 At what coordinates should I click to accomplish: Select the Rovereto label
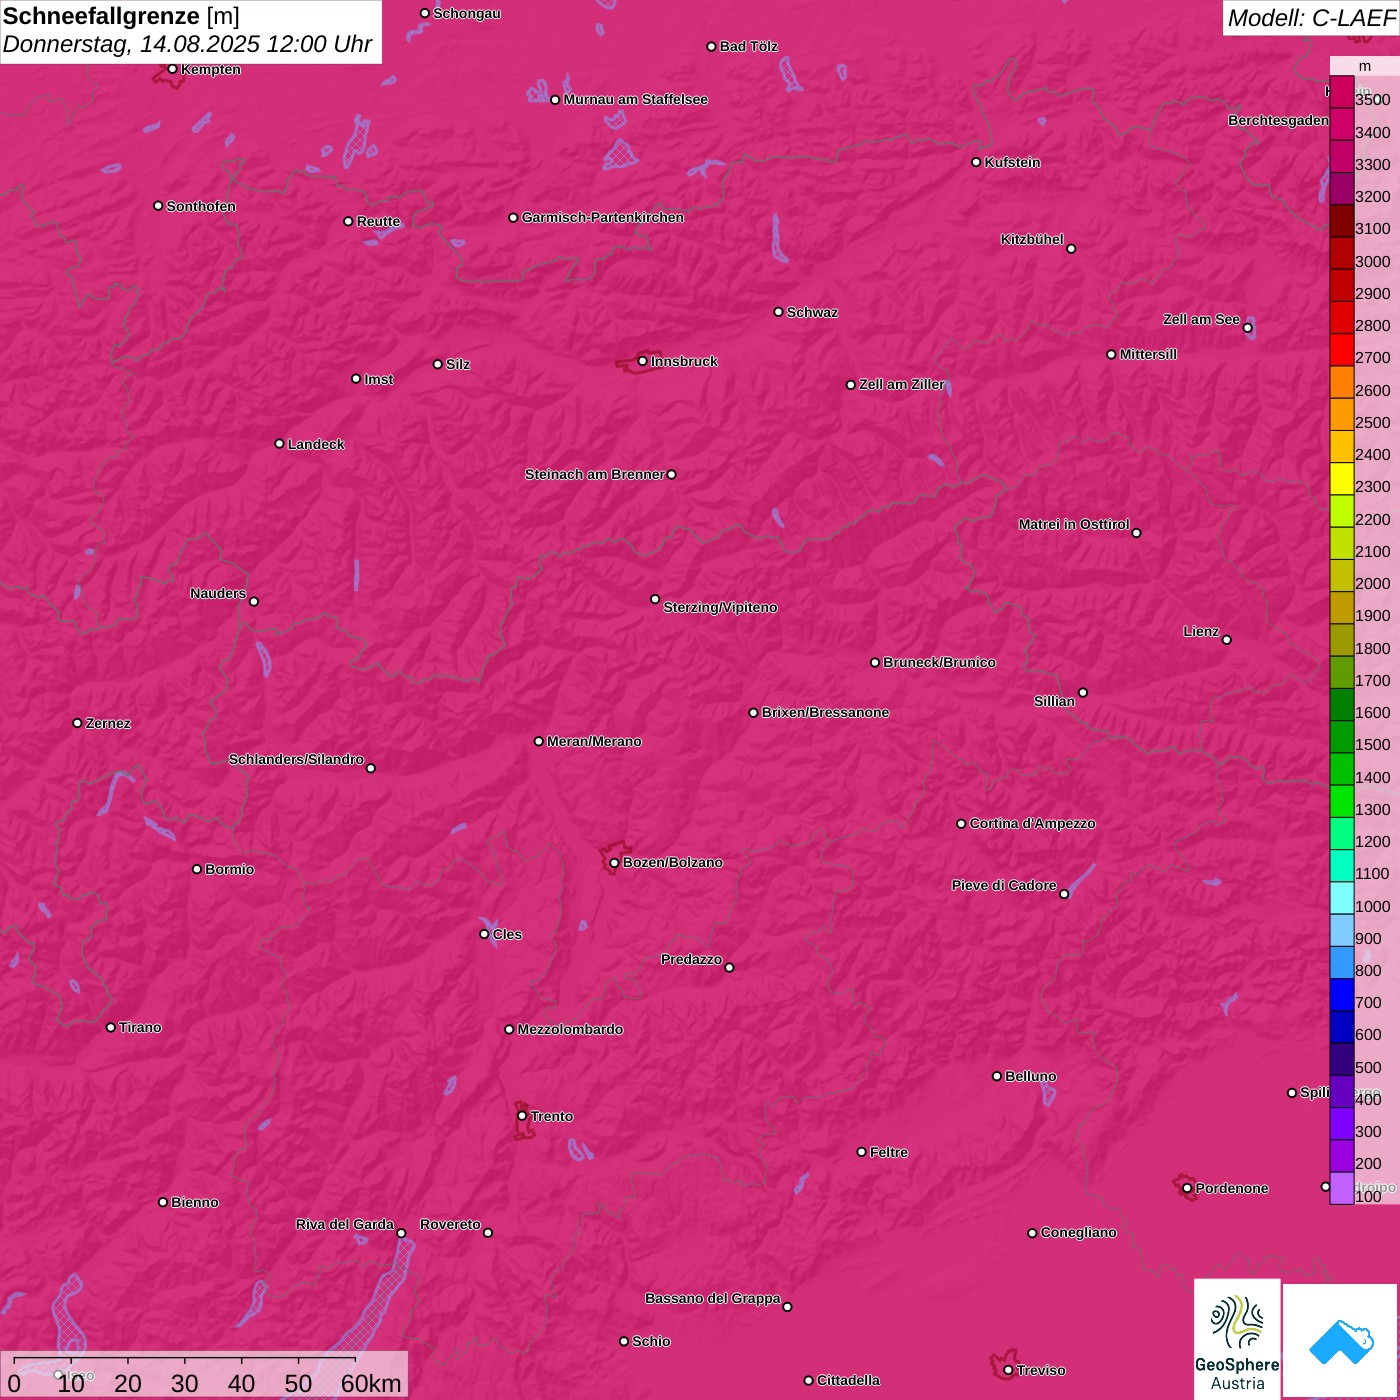(450, 1224)
